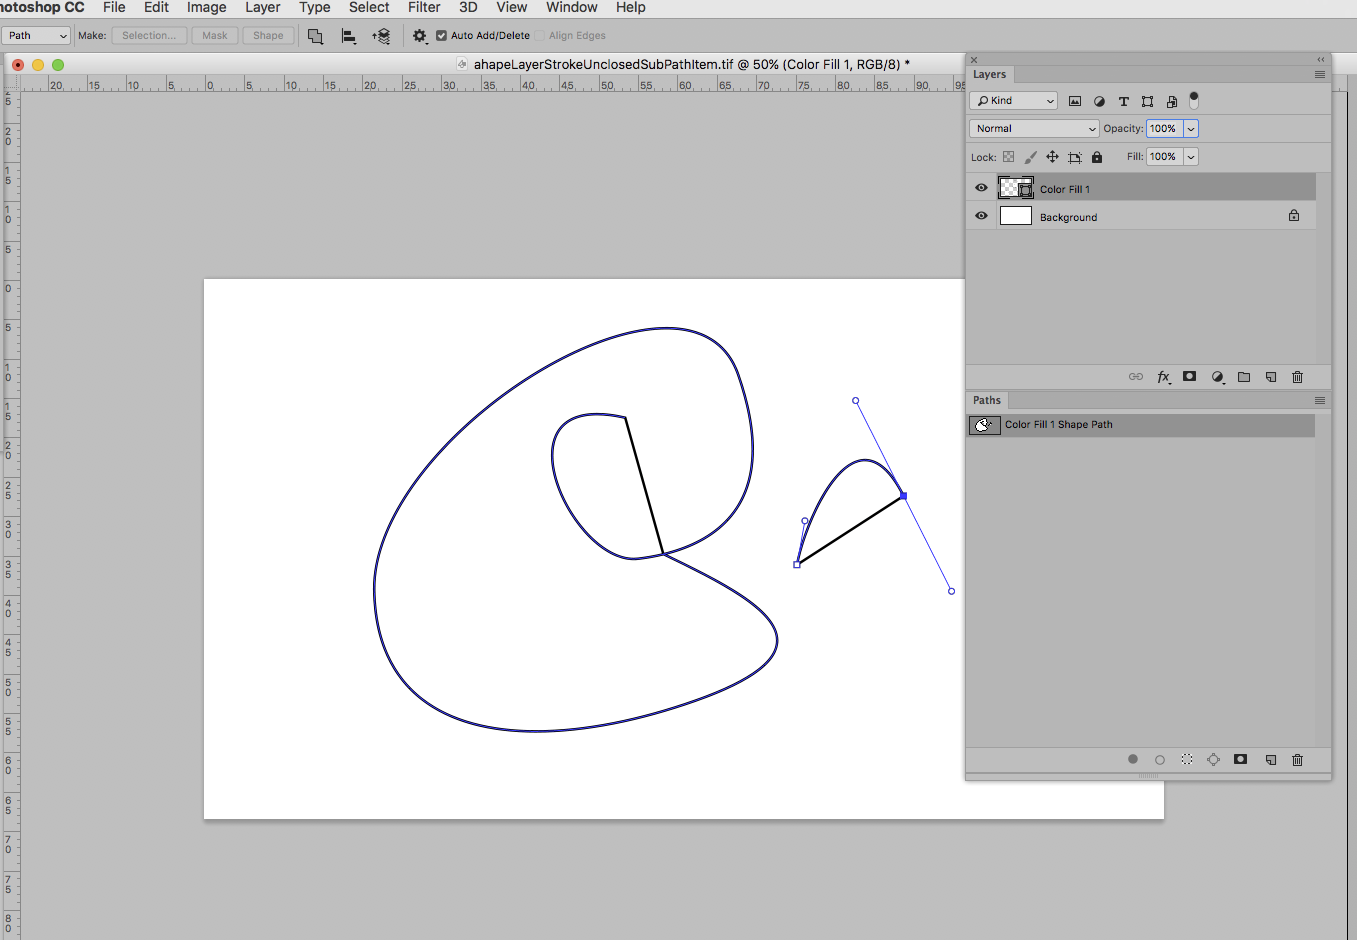Delete the current layer via trash icon
The height and width of the screenshot is (940, 1357).
(x=1297, y=377)
